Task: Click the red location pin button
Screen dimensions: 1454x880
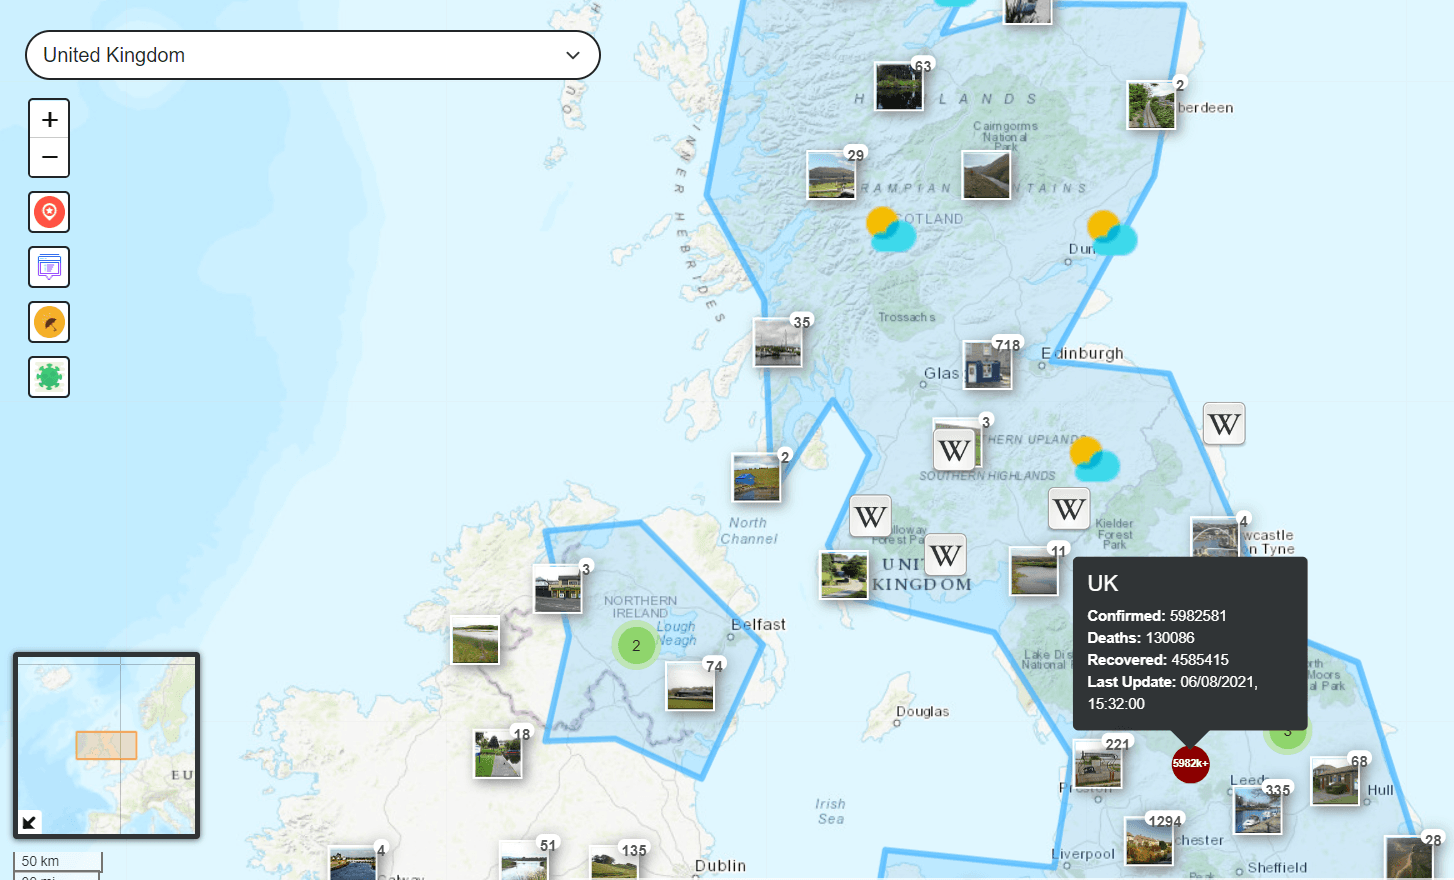Action: (49, 212)
